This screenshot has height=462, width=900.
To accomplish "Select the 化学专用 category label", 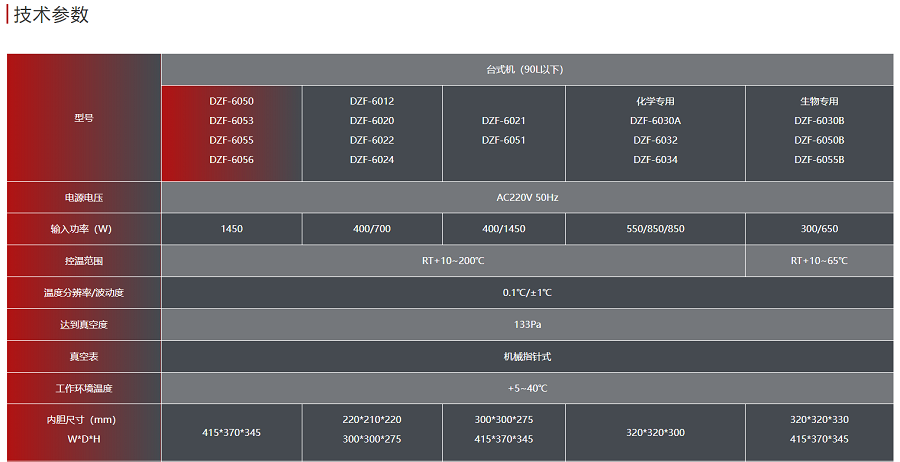I will point(655,101).
